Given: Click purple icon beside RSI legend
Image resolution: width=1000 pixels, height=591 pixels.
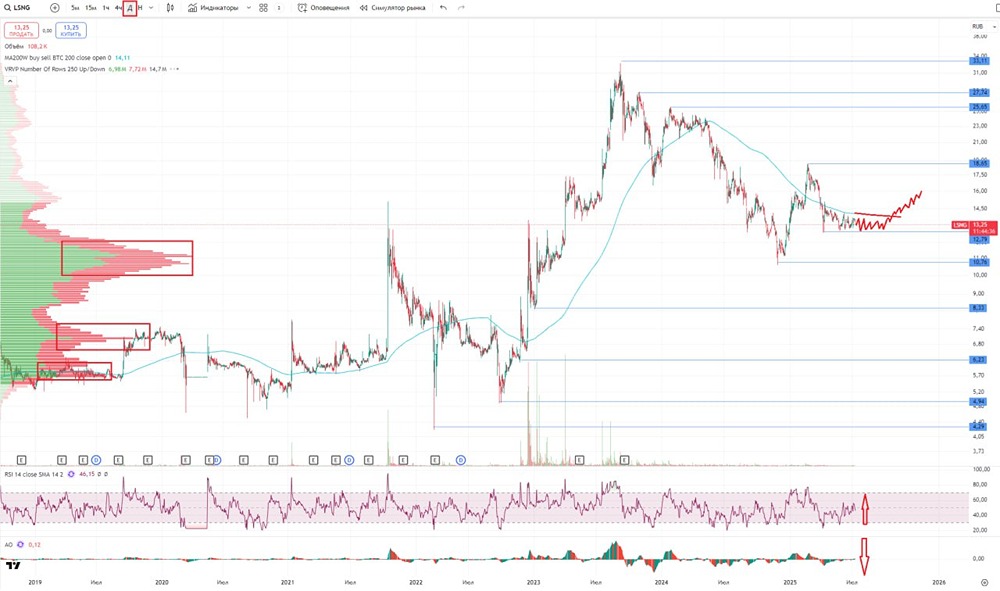Looking at the screenshot, I should pos(71,474).
